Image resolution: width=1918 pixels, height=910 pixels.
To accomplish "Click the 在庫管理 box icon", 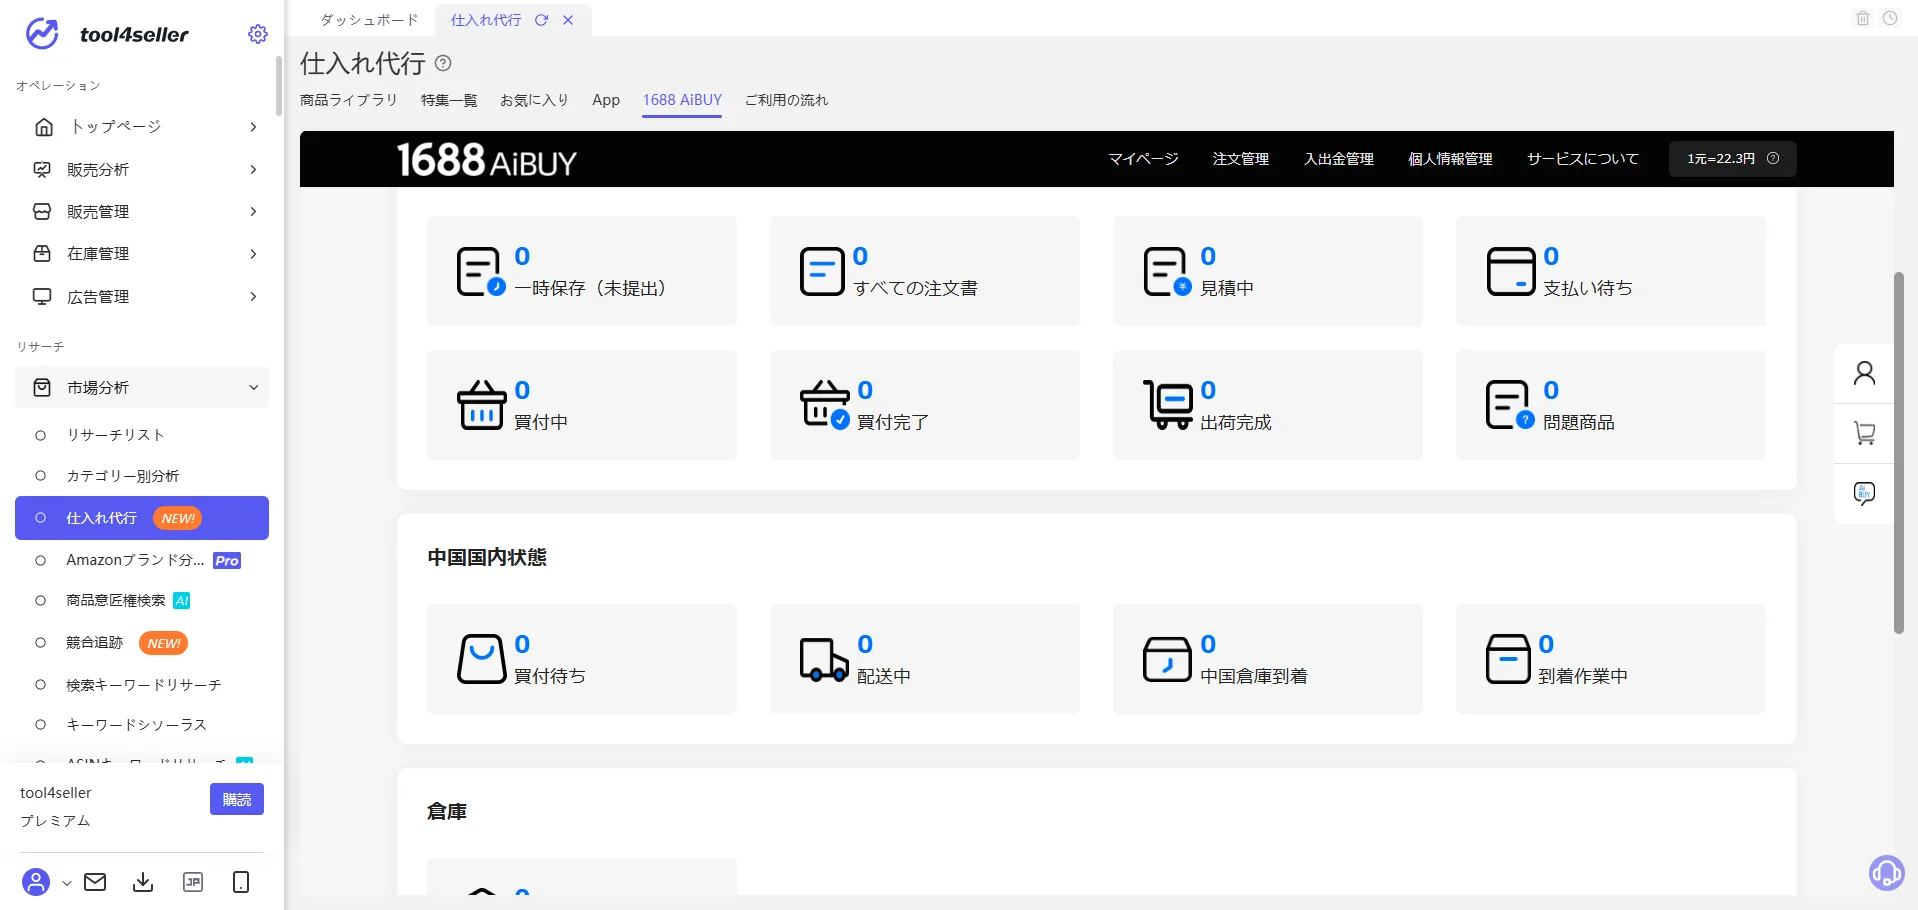I will (x=42, y=254).
